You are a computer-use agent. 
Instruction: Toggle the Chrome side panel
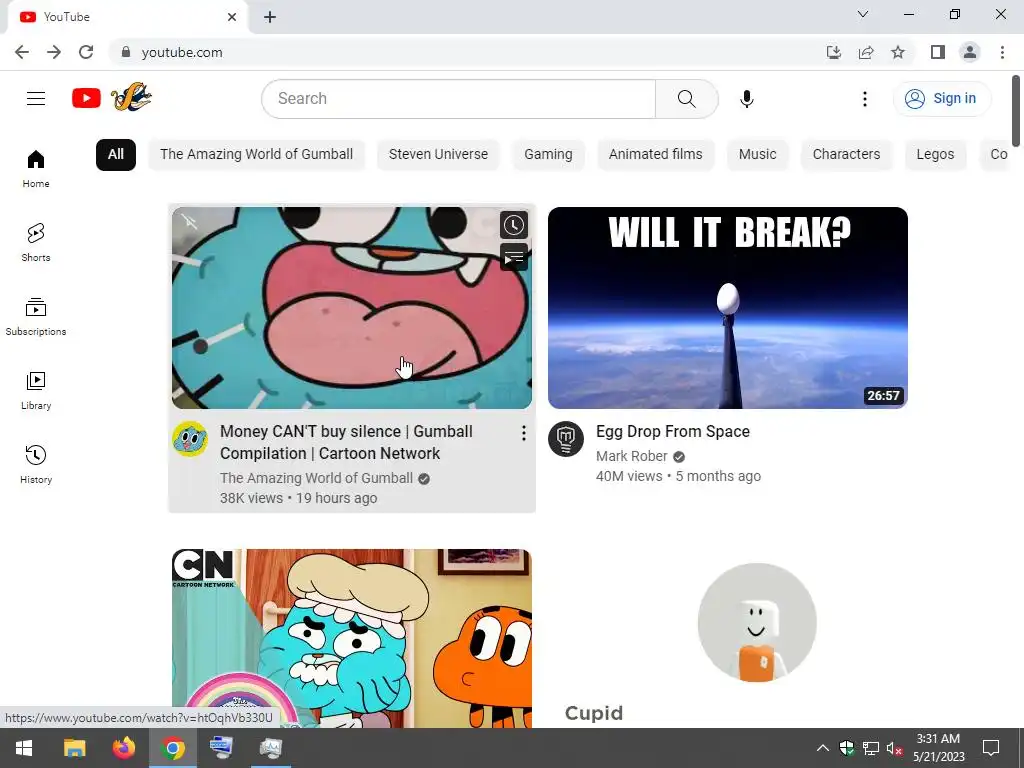[x=938, y=52]
